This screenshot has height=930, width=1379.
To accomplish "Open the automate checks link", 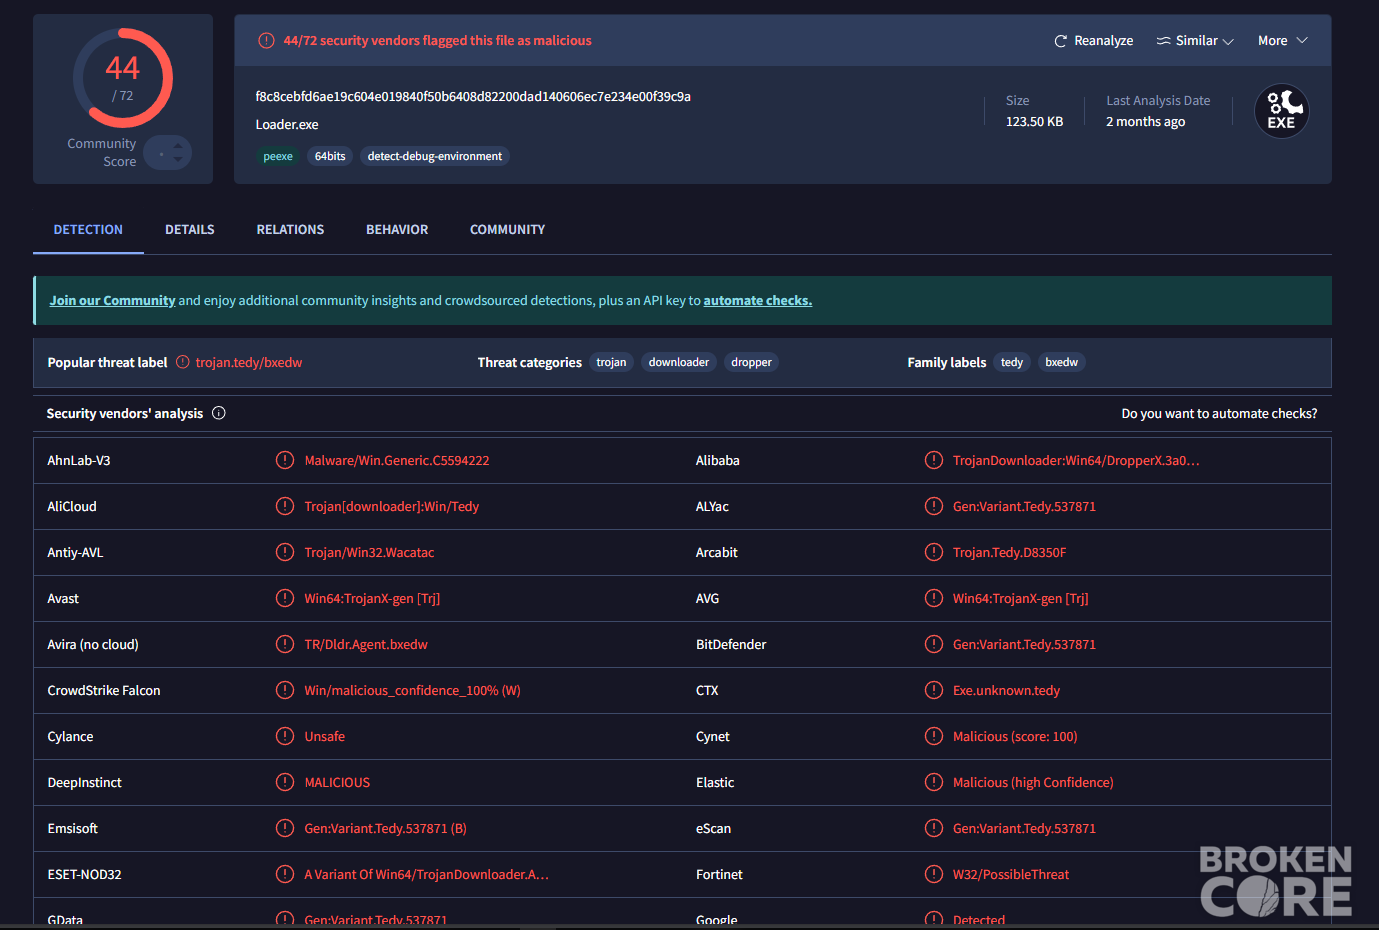I will coord(758,301).
